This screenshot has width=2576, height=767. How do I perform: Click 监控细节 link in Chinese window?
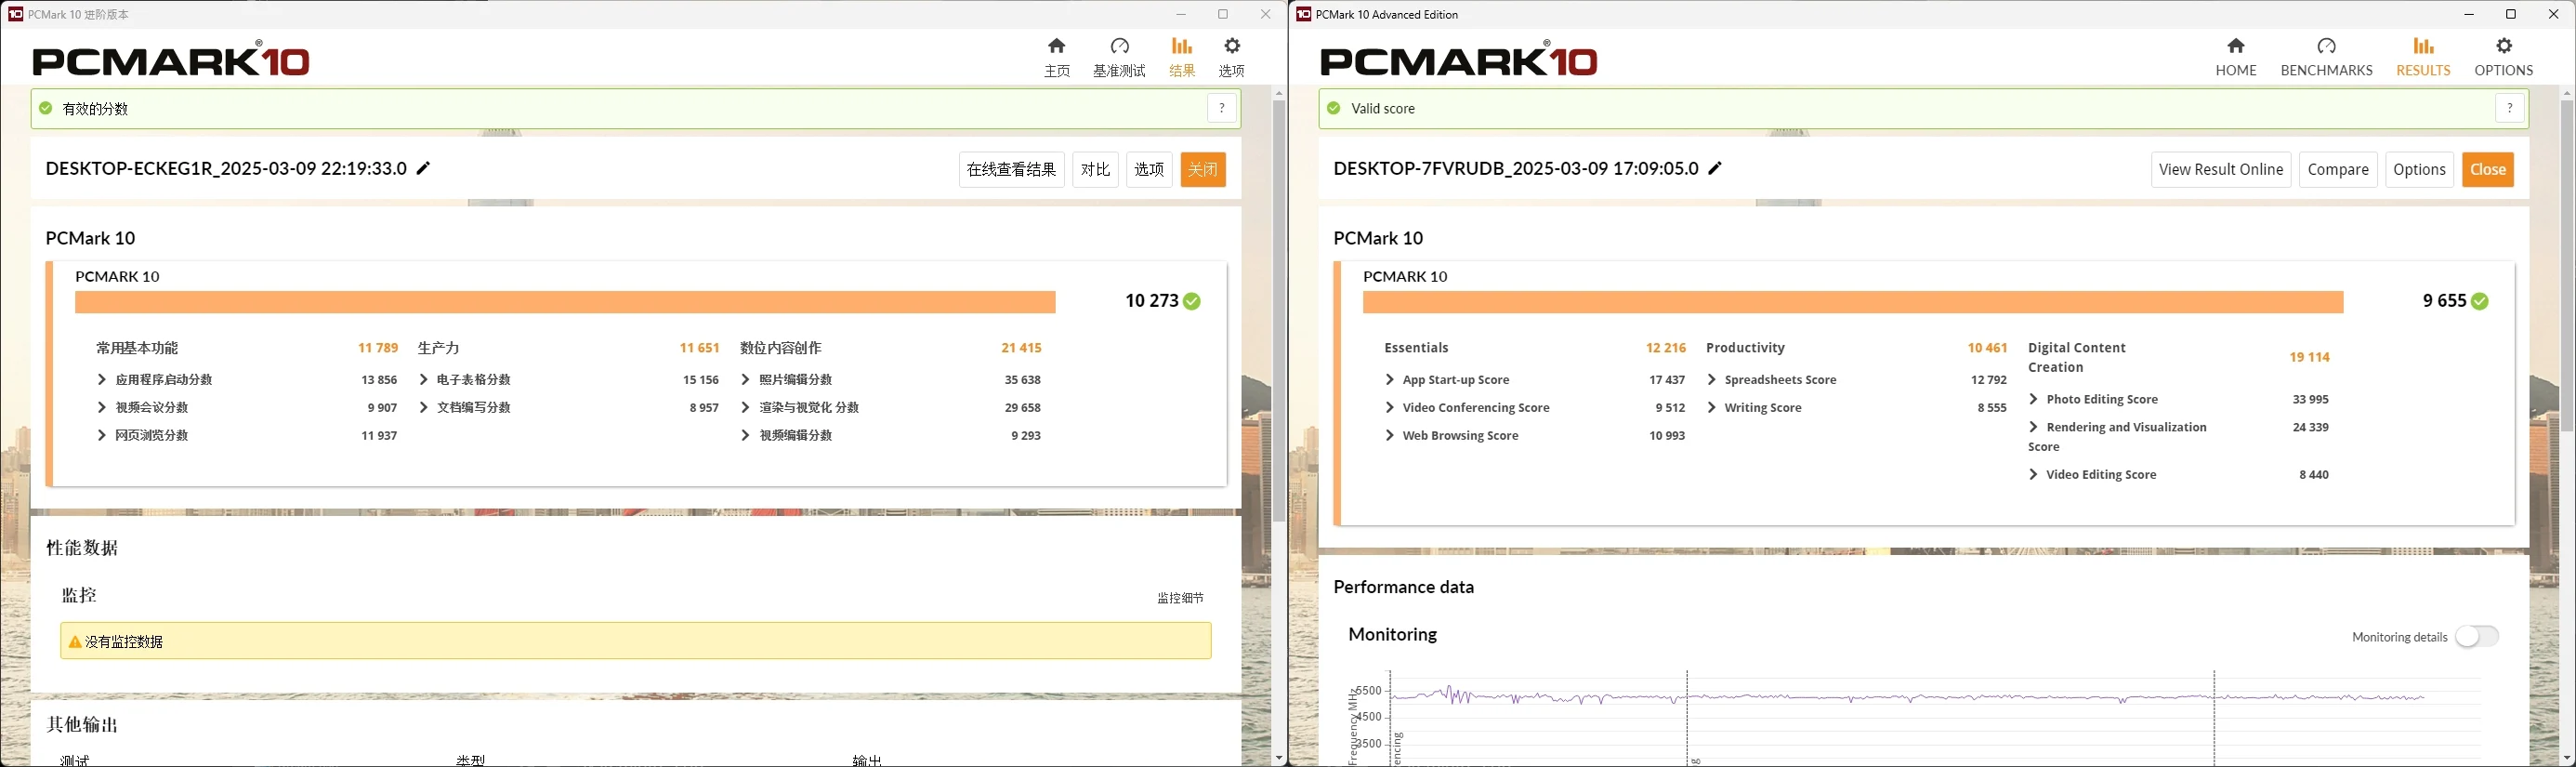pos(1181,598)
